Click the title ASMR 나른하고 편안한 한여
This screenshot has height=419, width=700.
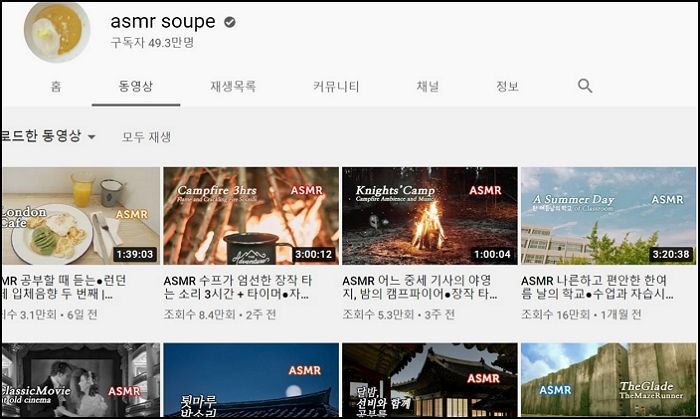(x=597, y=287)
